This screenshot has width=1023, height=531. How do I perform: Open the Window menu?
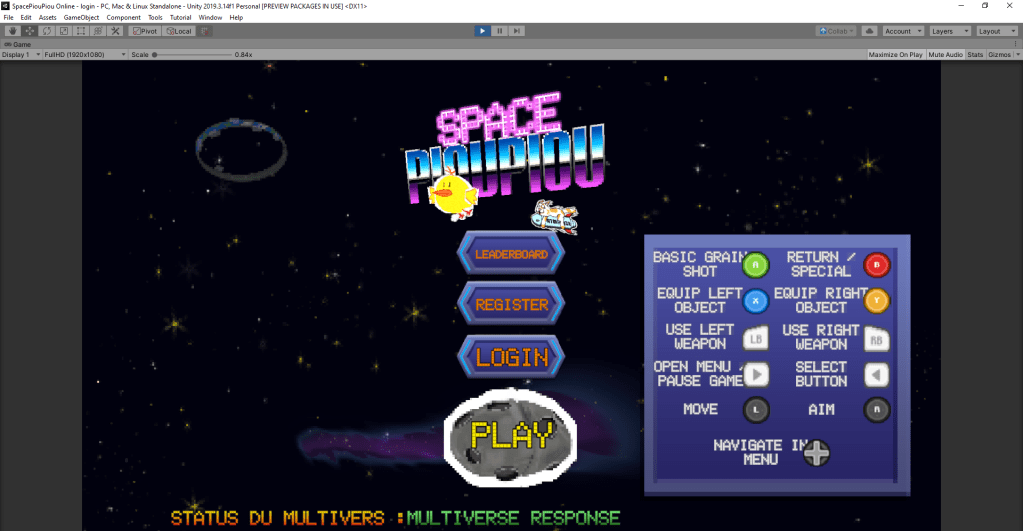[210, 17]
